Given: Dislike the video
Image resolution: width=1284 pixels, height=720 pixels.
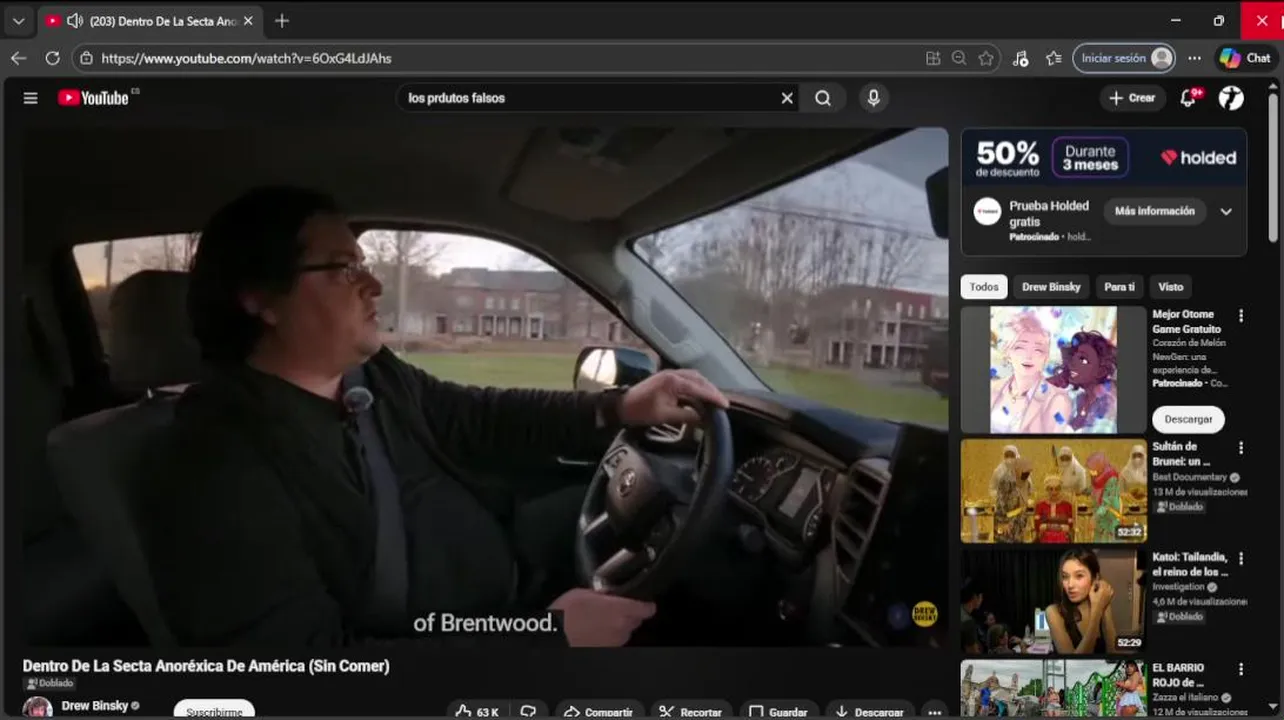Looking at the screenshot, I should click(x=528, y=712).
